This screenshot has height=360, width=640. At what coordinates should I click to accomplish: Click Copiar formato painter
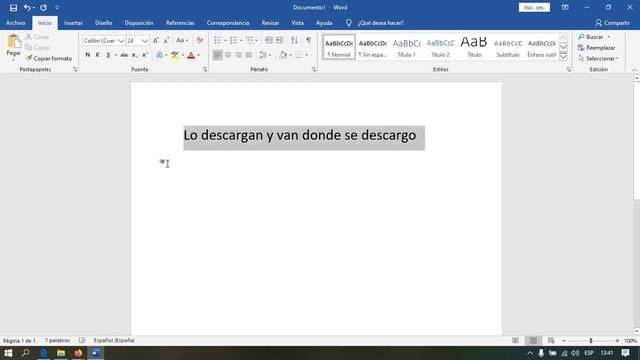click(x=49, y=58)
